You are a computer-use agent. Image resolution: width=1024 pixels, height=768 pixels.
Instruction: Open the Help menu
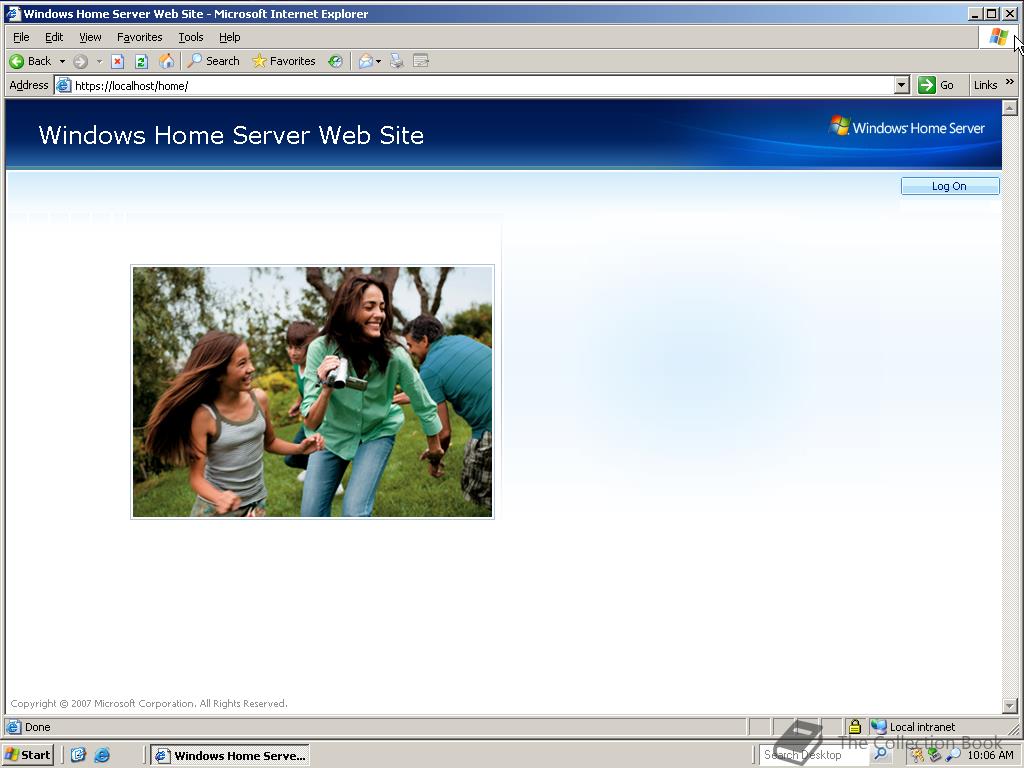229,37
